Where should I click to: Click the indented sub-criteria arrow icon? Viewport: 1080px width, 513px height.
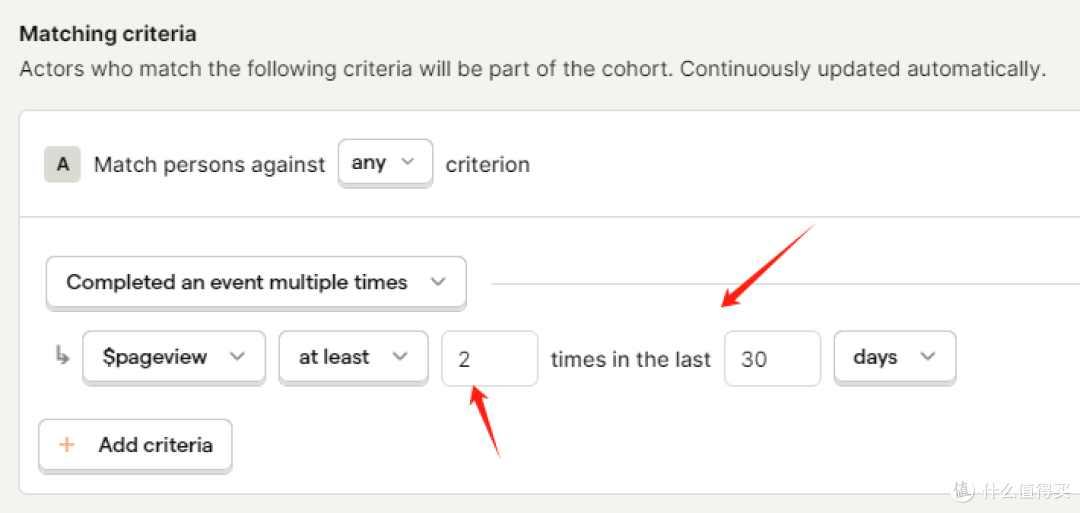coord(62,357)
